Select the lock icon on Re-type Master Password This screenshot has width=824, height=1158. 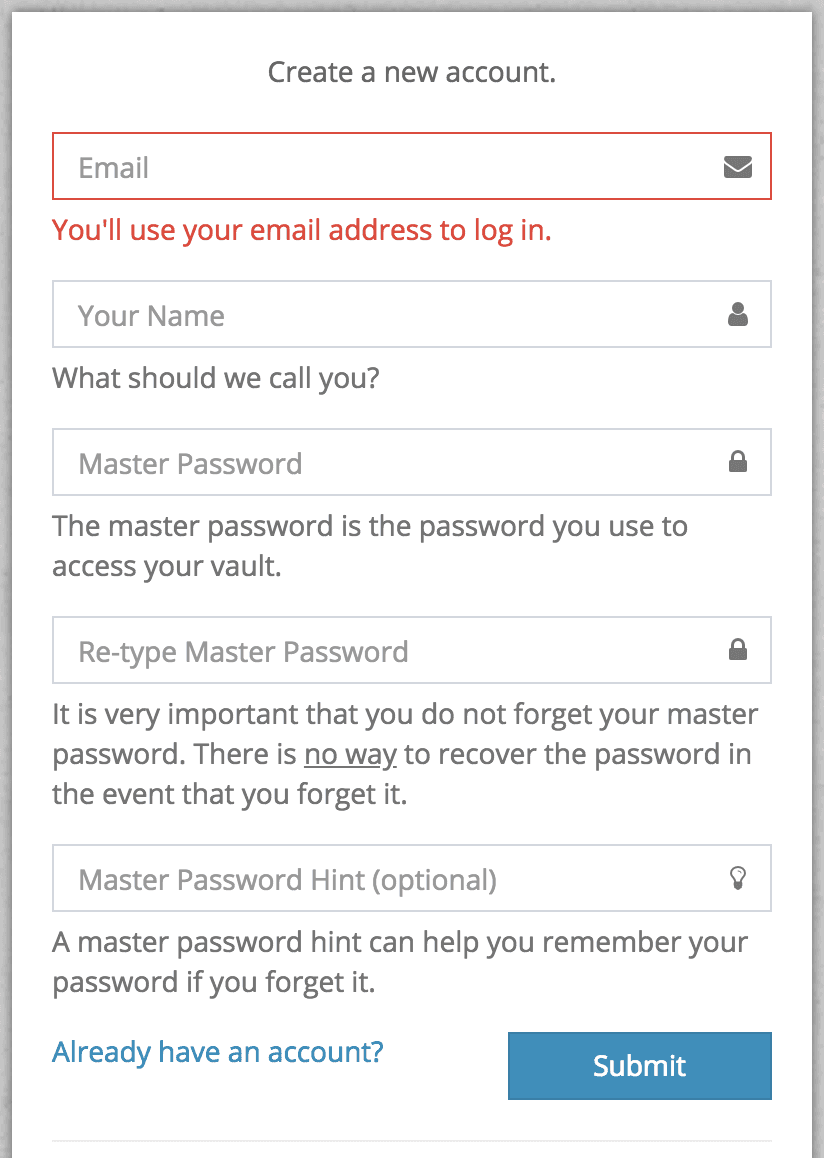click(738, 650)
